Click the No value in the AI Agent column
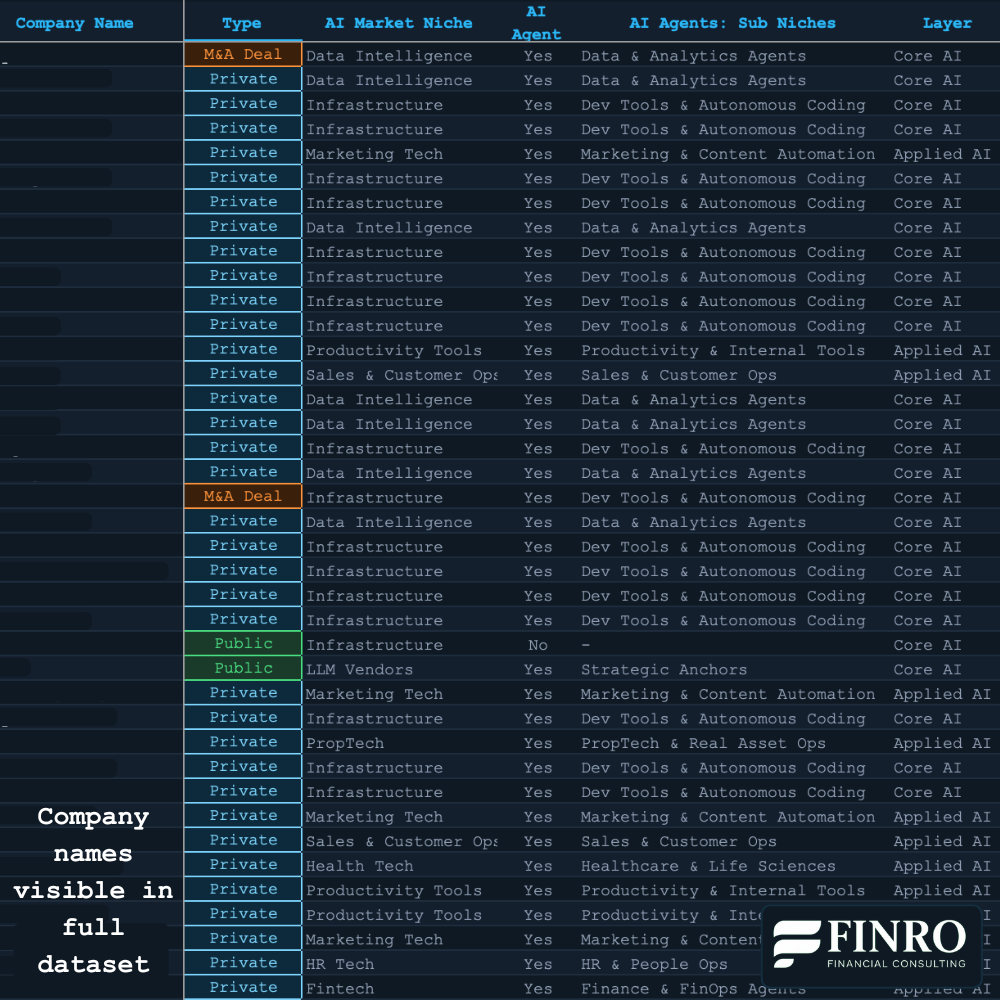 point(538,644)
